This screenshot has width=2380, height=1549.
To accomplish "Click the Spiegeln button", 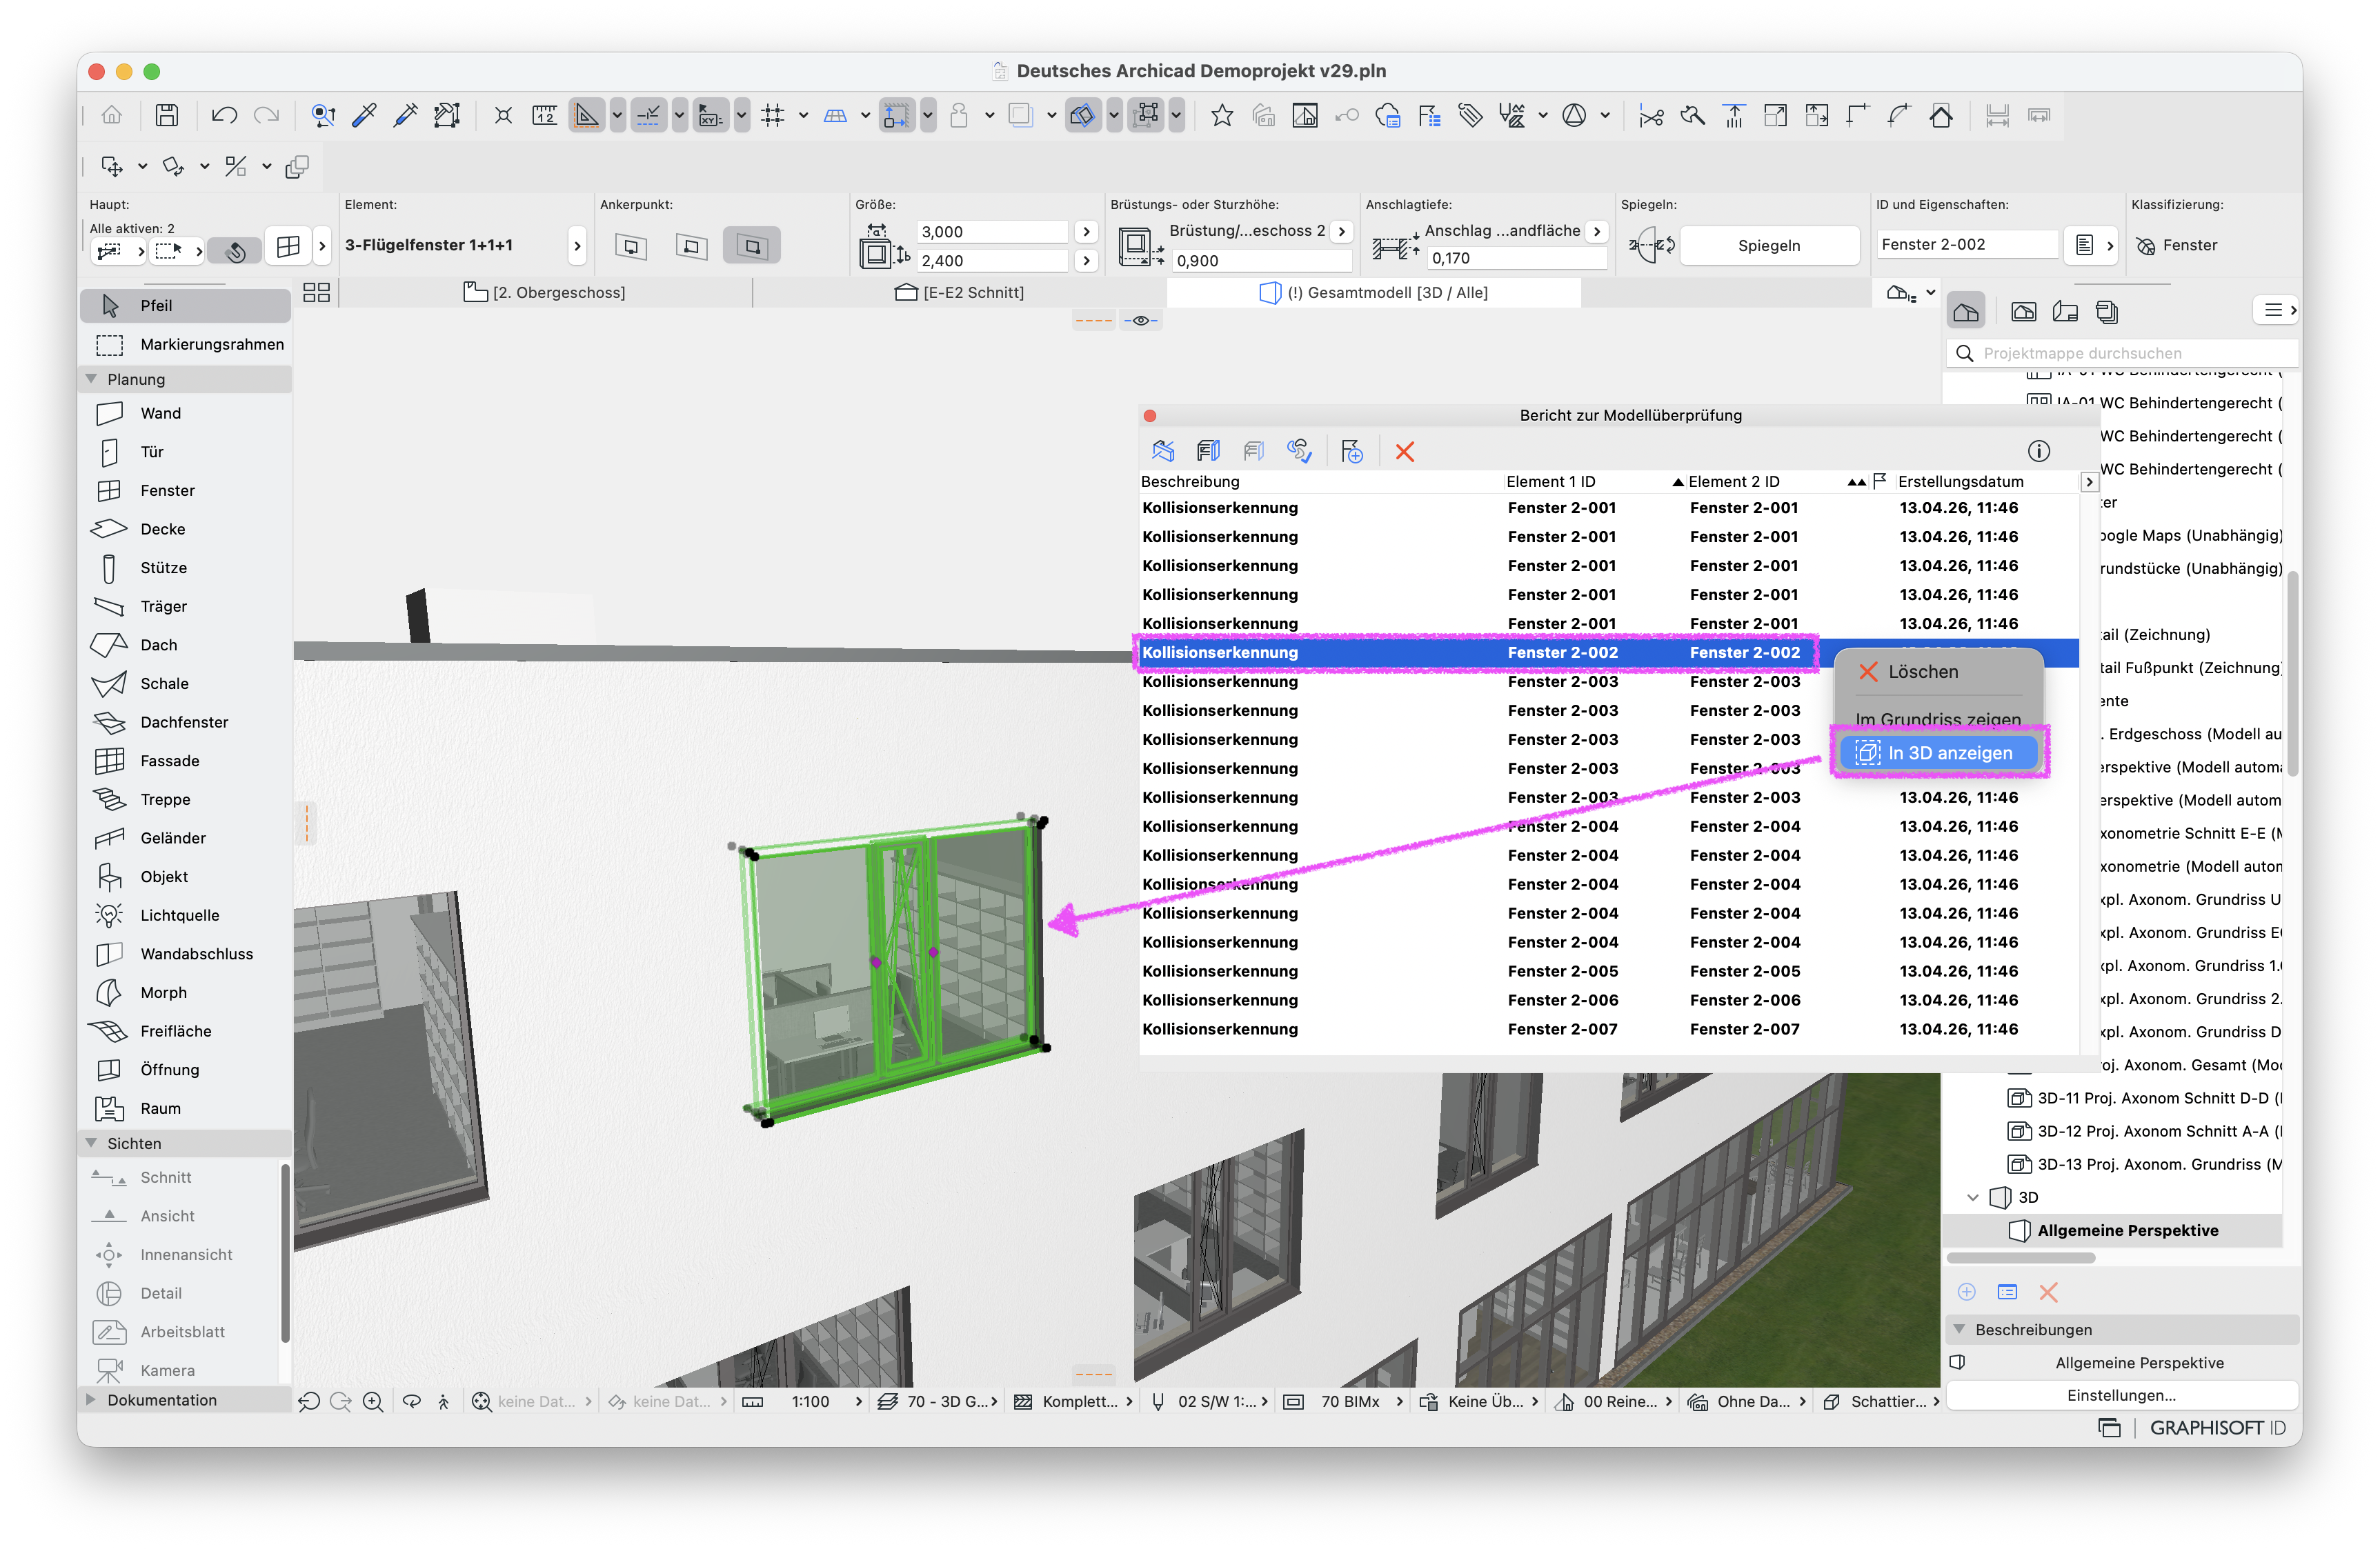I will (x=1769, y=246).
